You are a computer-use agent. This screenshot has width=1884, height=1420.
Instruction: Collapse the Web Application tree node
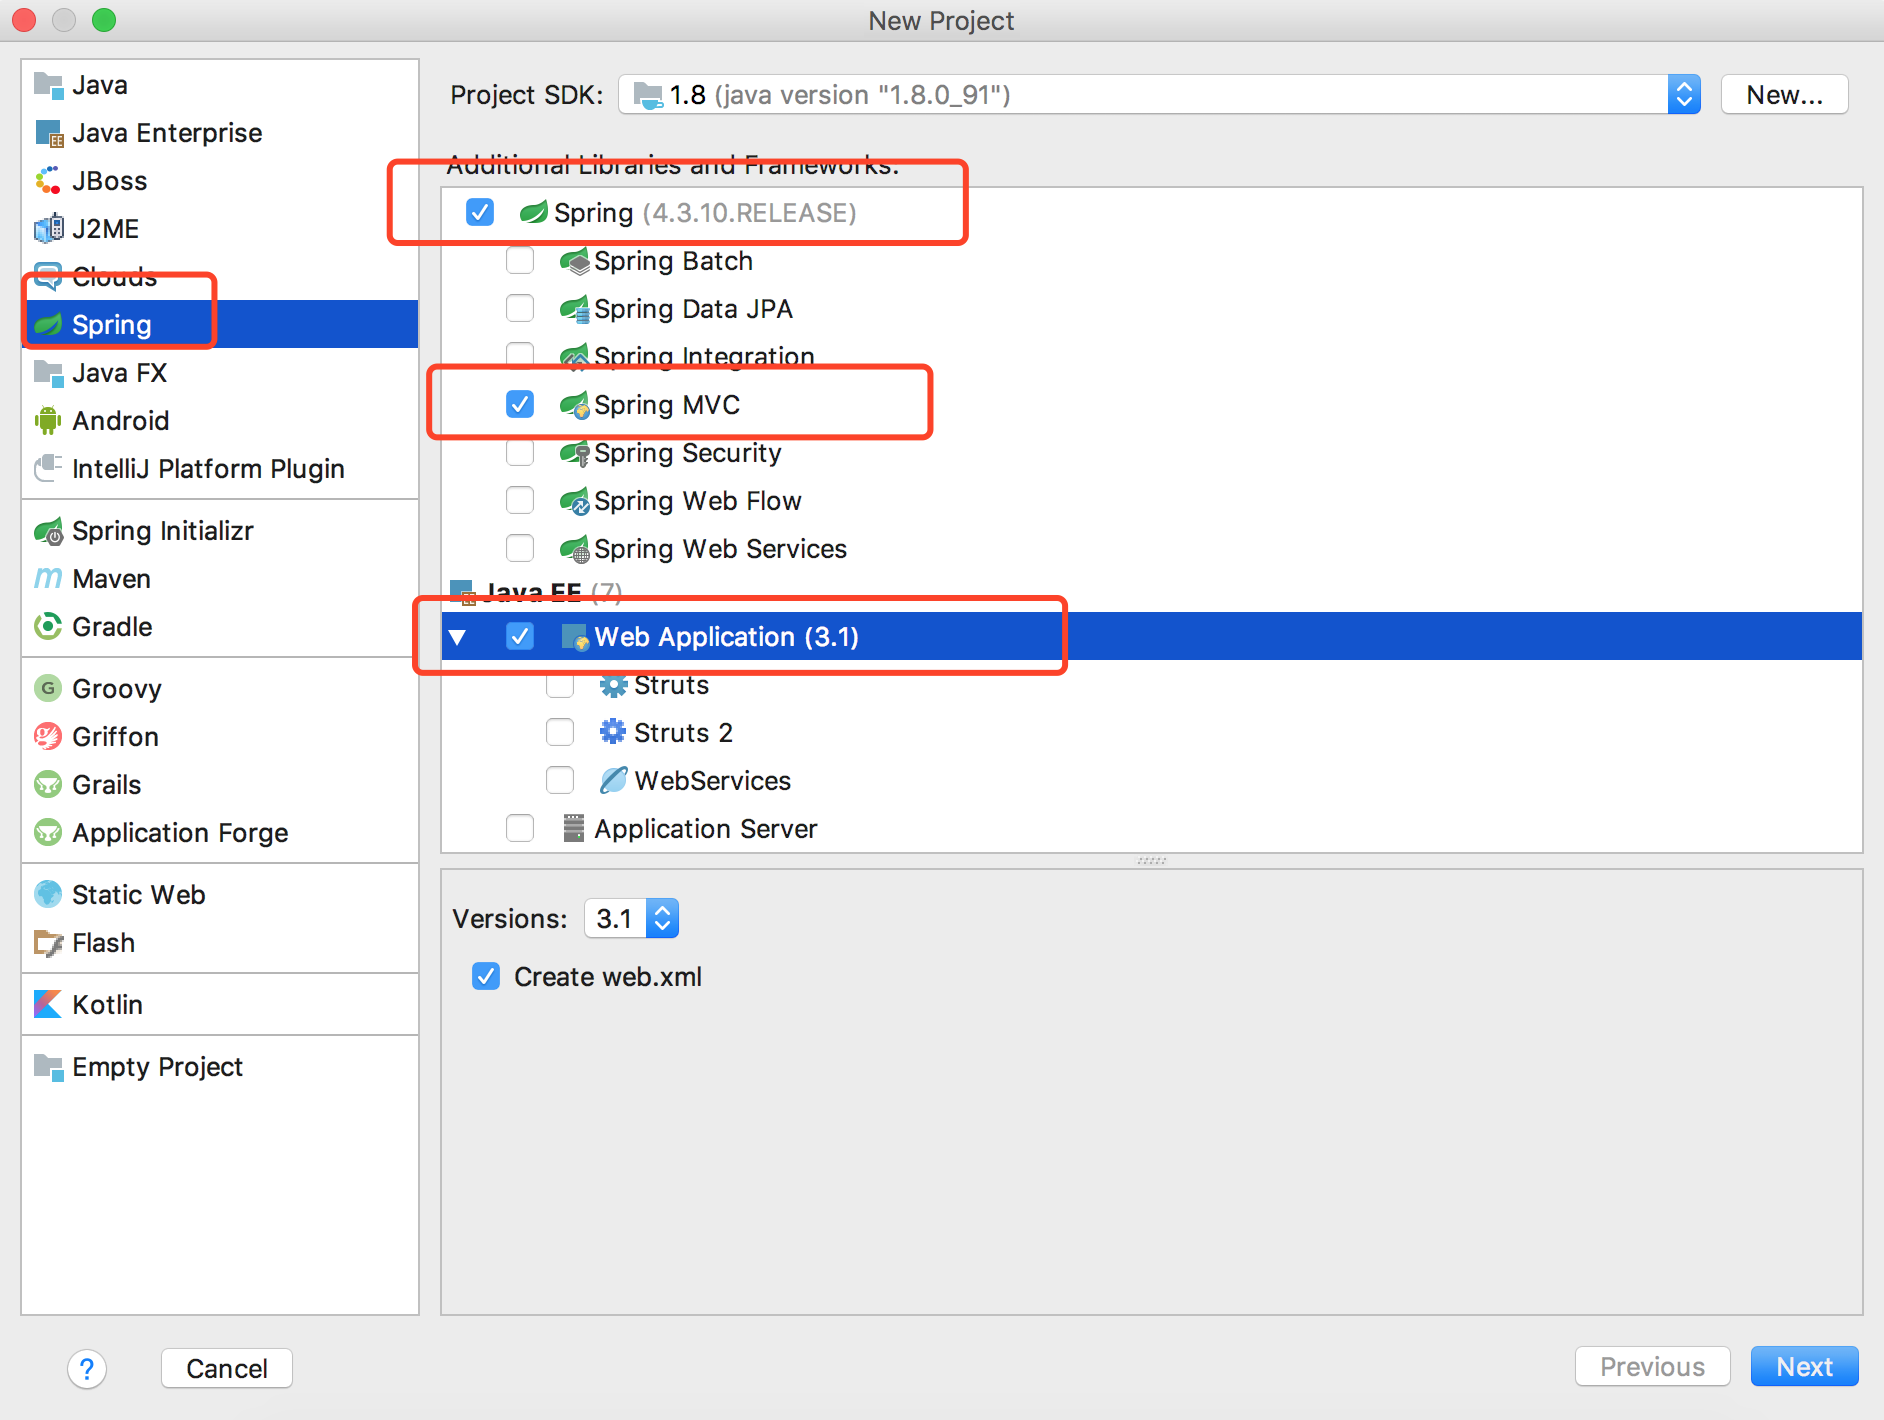coord(458,637)
